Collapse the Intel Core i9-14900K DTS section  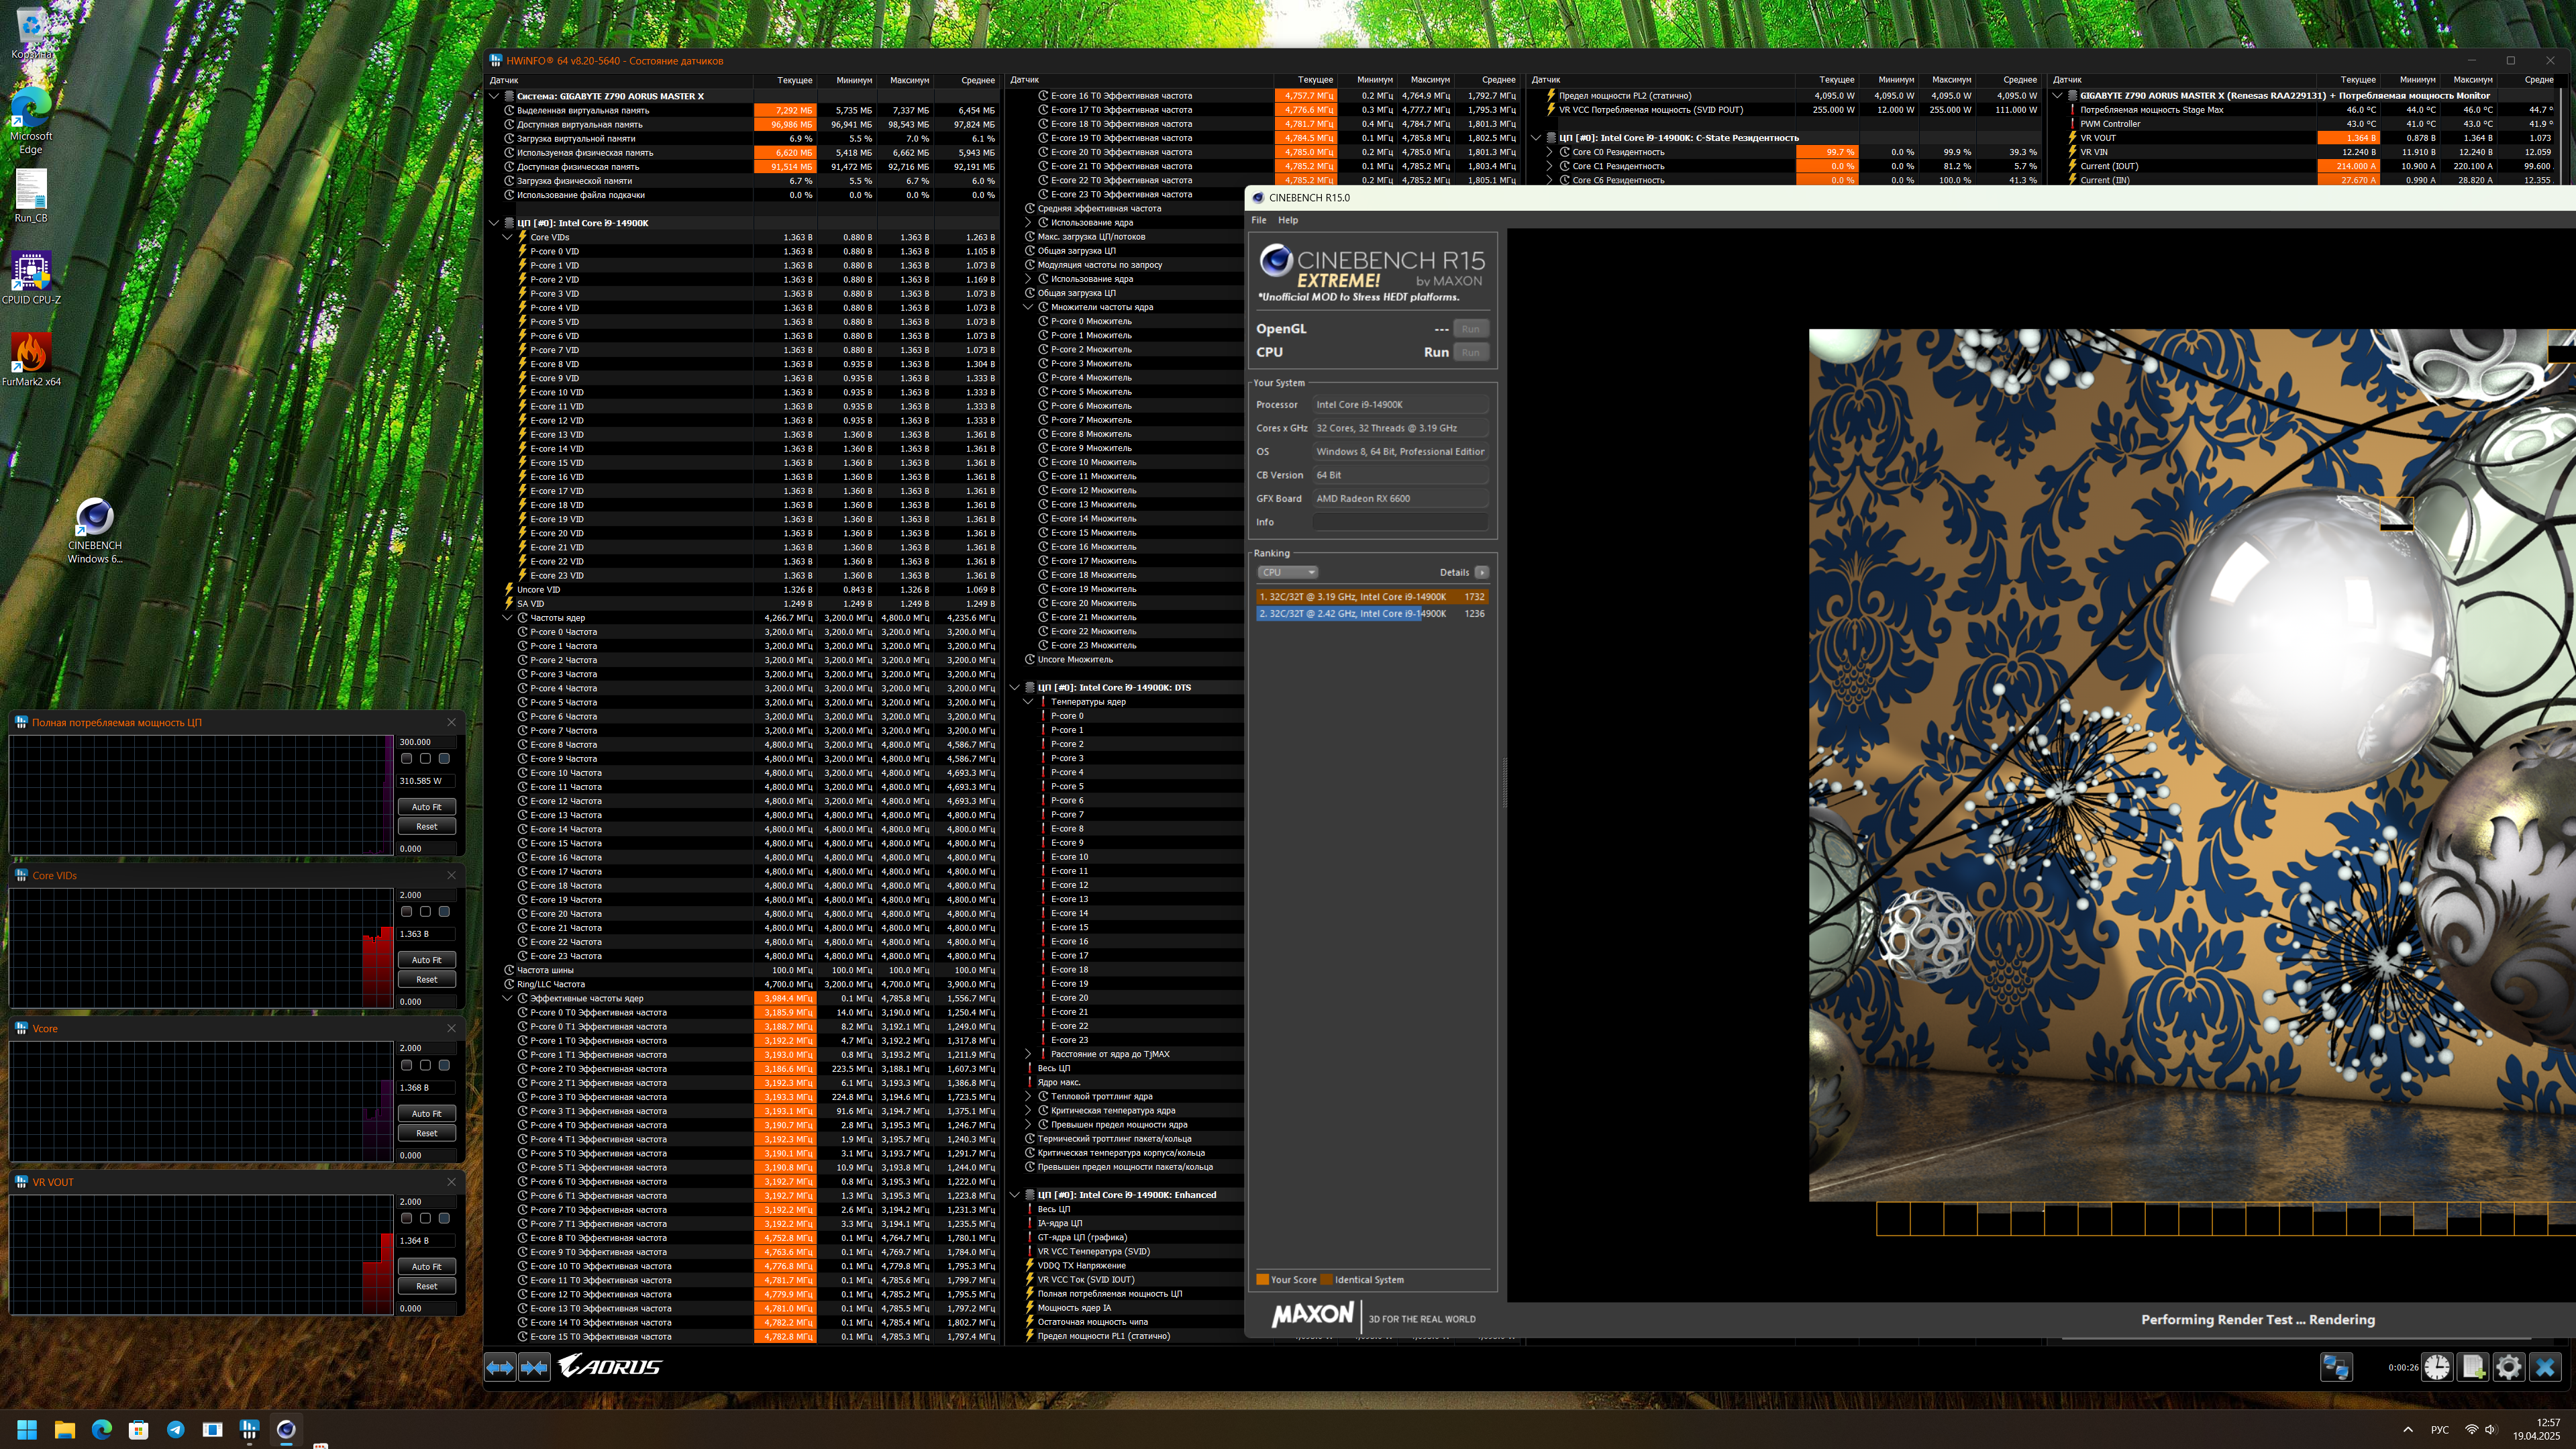pyautogui.click(x=1014, y=687)
